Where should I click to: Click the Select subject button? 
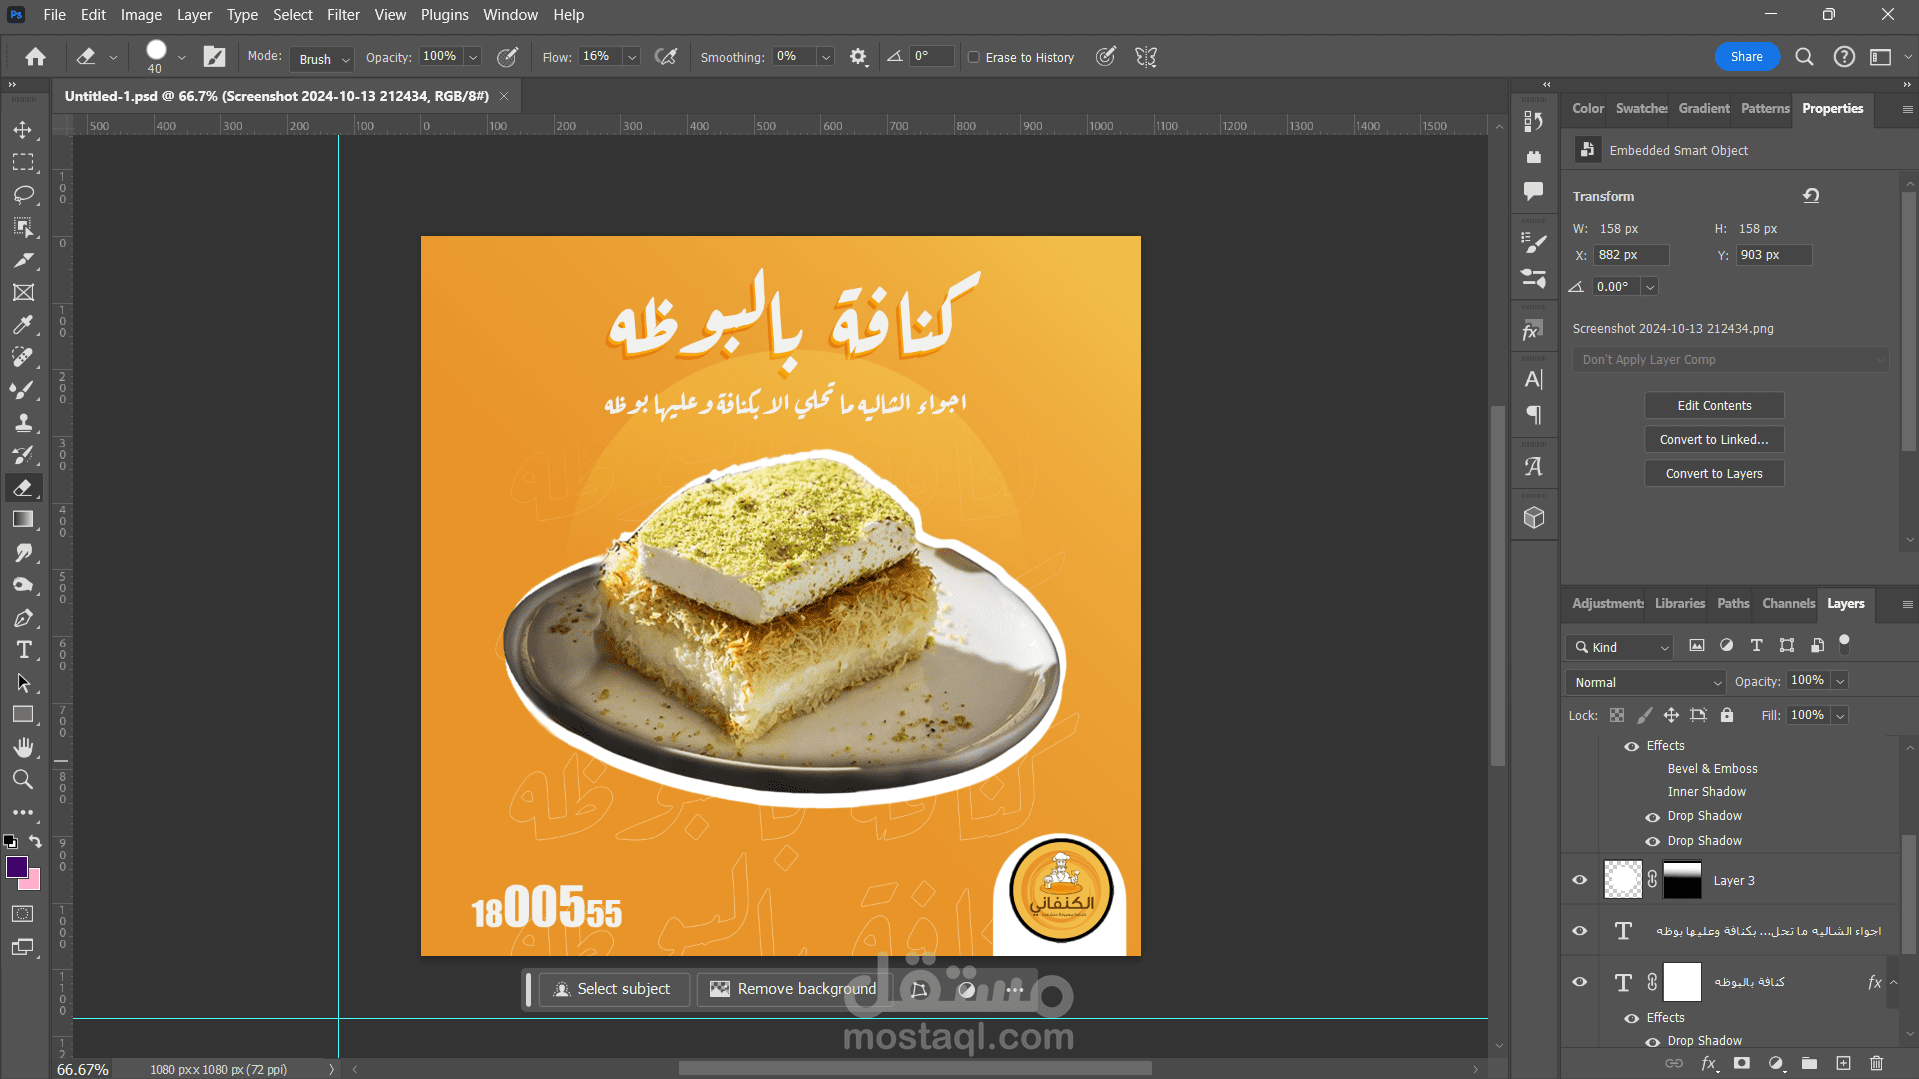pyautogui.click(x=614, y=989)
